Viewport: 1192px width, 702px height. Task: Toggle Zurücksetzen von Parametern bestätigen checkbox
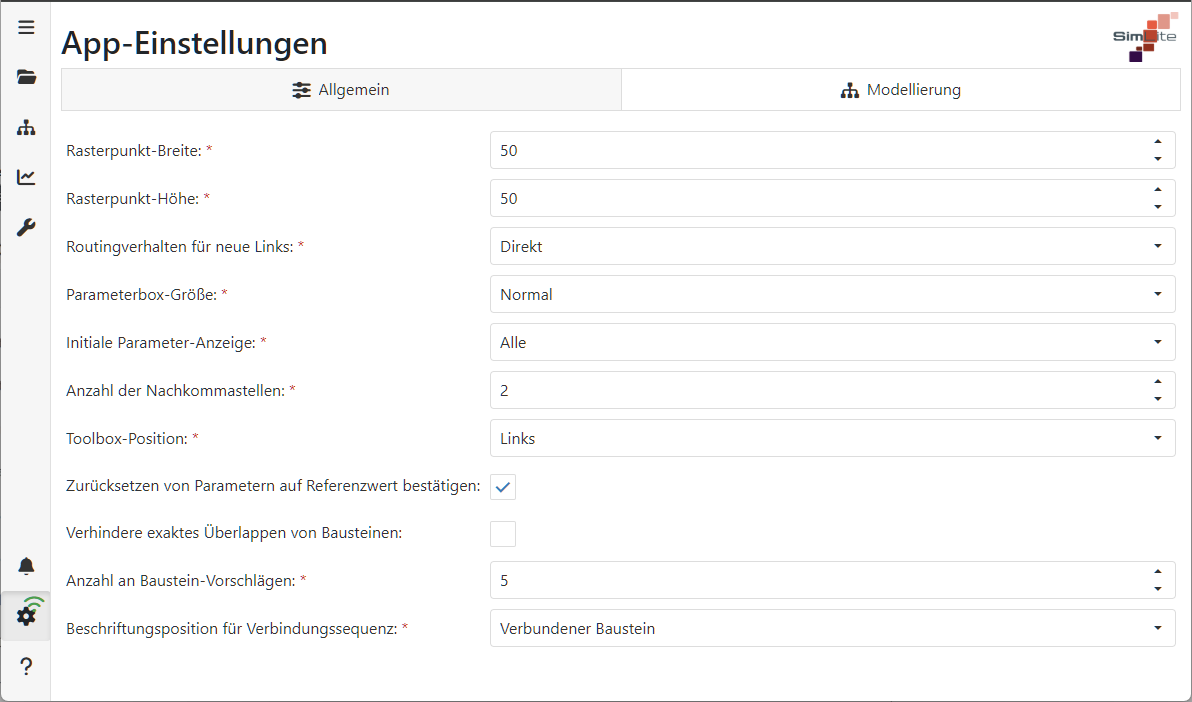click(502, 487)
